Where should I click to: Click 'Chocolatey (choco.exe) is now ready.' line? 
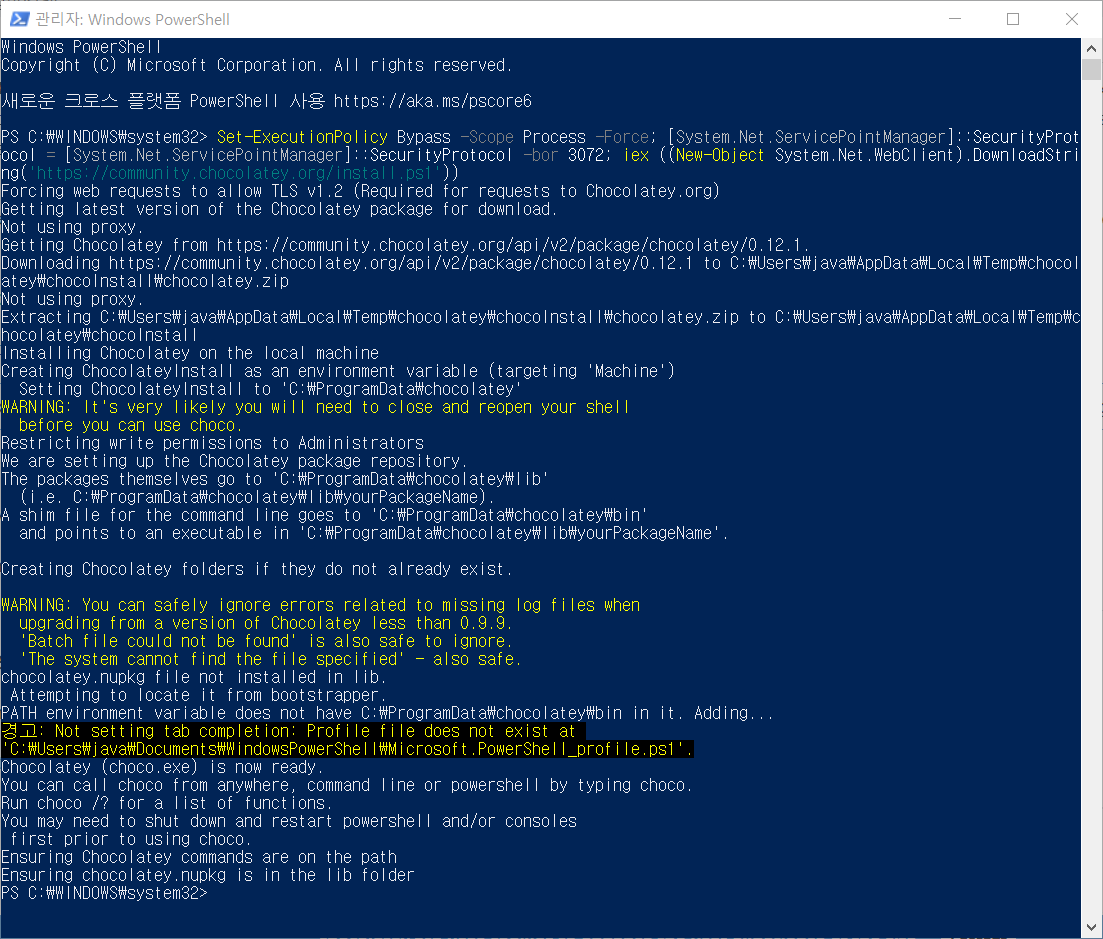[162, 767]
